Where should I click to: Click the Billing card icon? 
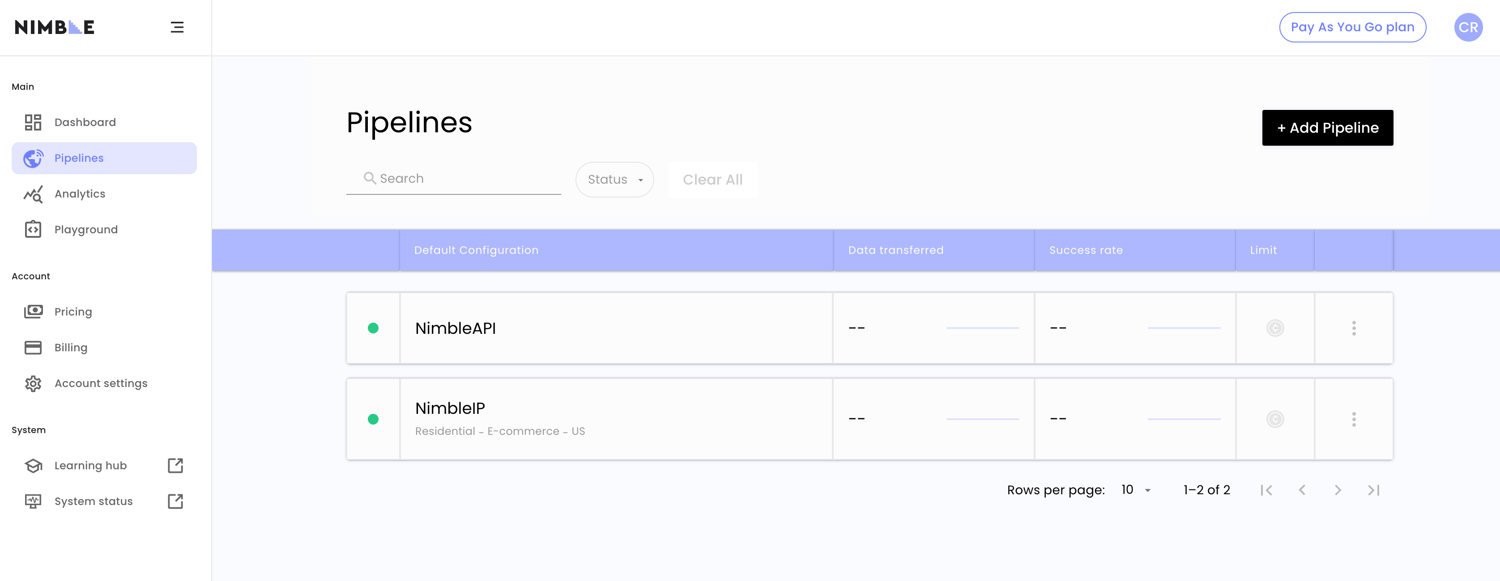pyautogui.click(x=33, y=348)
